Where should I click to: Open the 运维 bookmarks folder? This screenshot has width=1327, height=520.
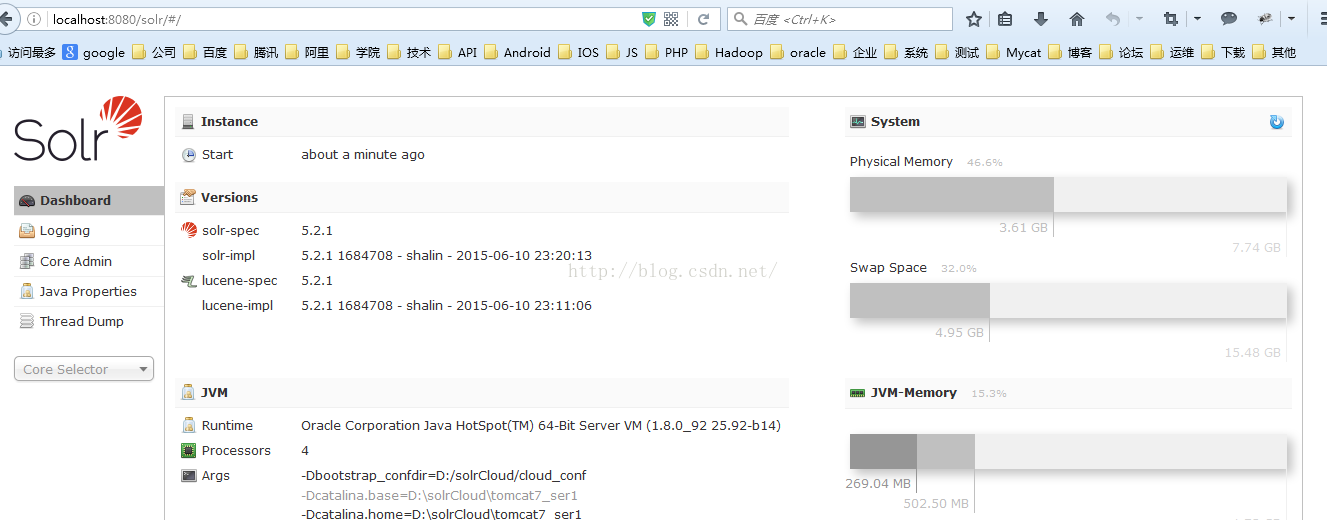pos(1172,53)
